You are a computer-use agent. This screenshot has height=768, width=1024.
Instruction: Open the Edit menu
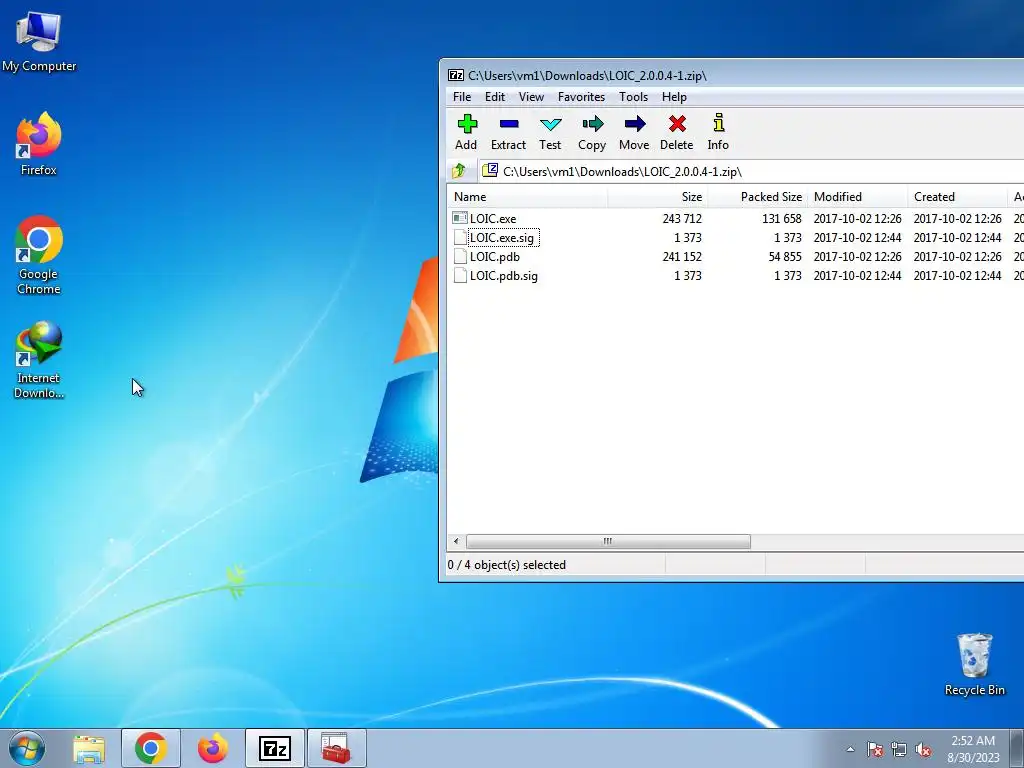point(494,97)
